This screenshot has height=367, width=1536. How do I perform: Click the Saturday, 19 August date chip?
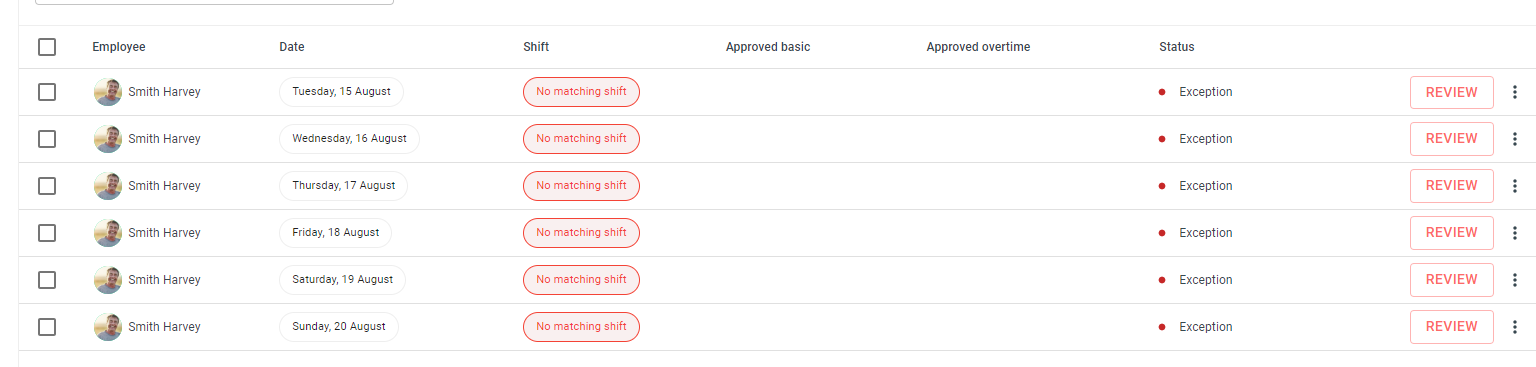tap(342, 280)
